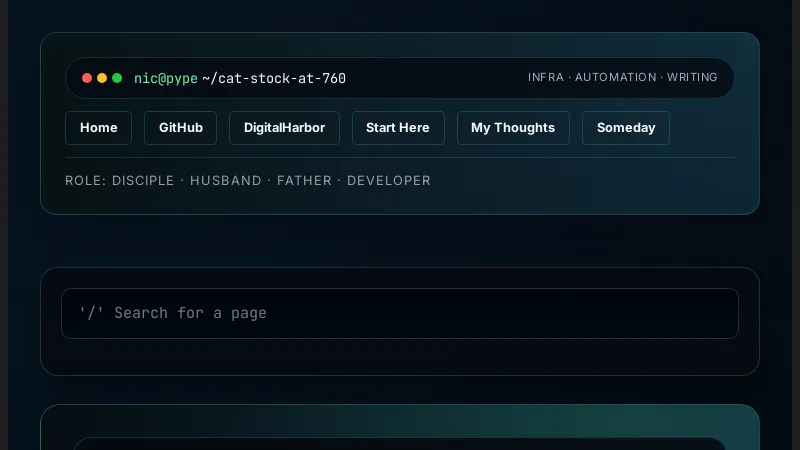Open the Someday nav link

(x=625, y=128)
